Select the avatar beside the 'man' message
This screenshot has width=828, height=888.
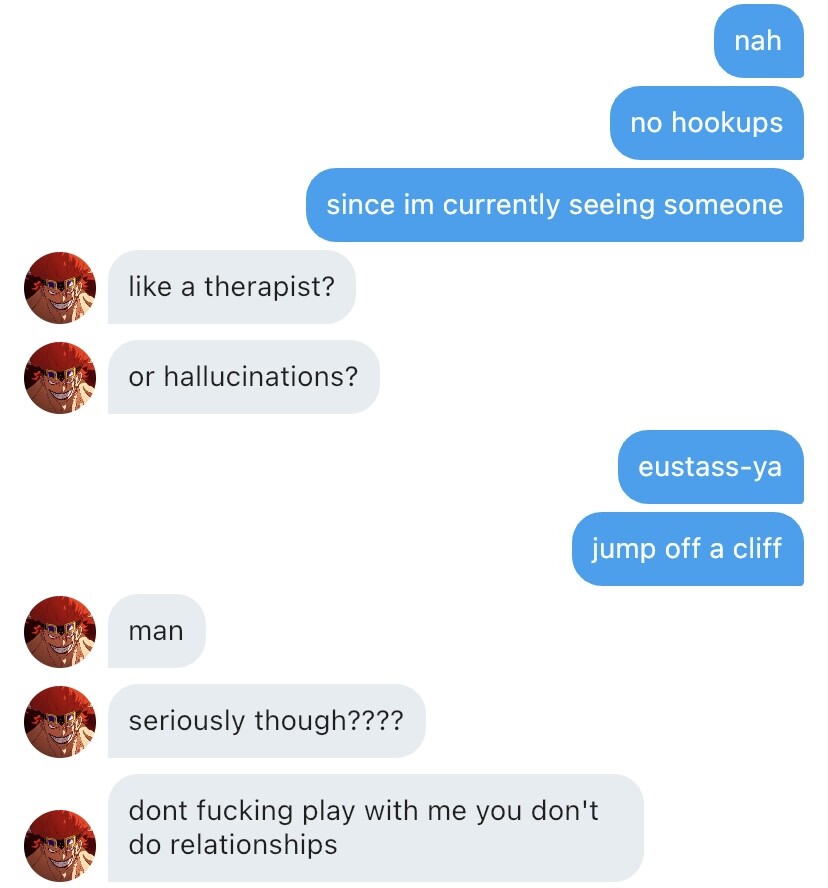(x=59, y=631)
